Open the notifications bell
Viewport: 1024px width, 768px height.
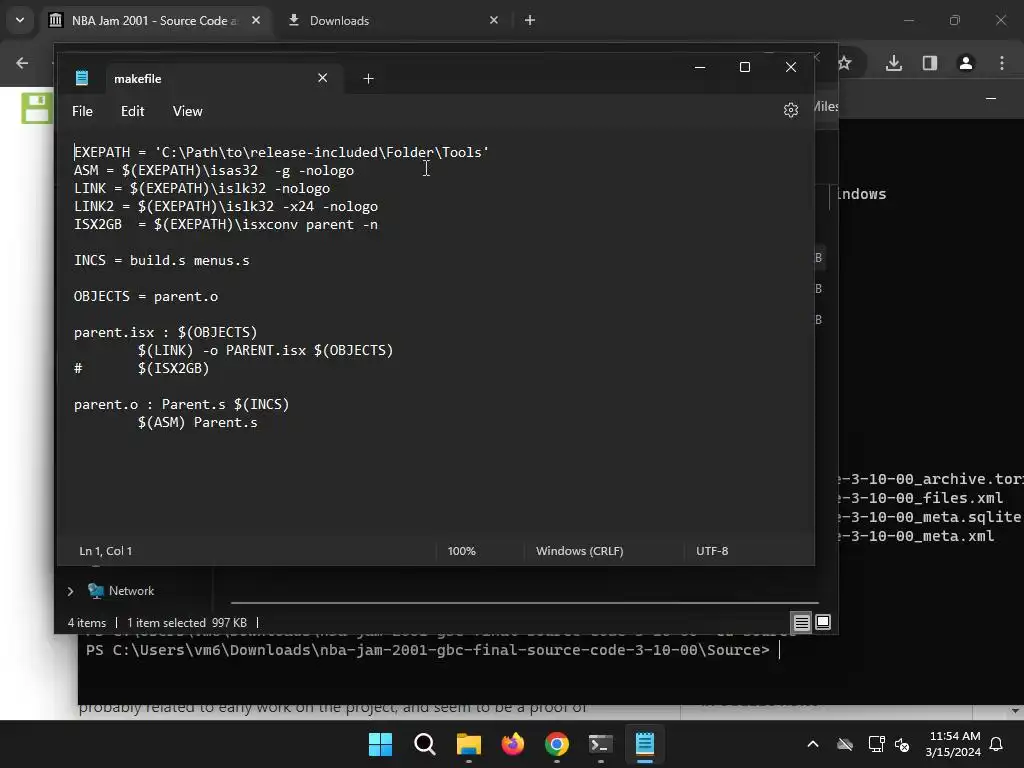997,744
